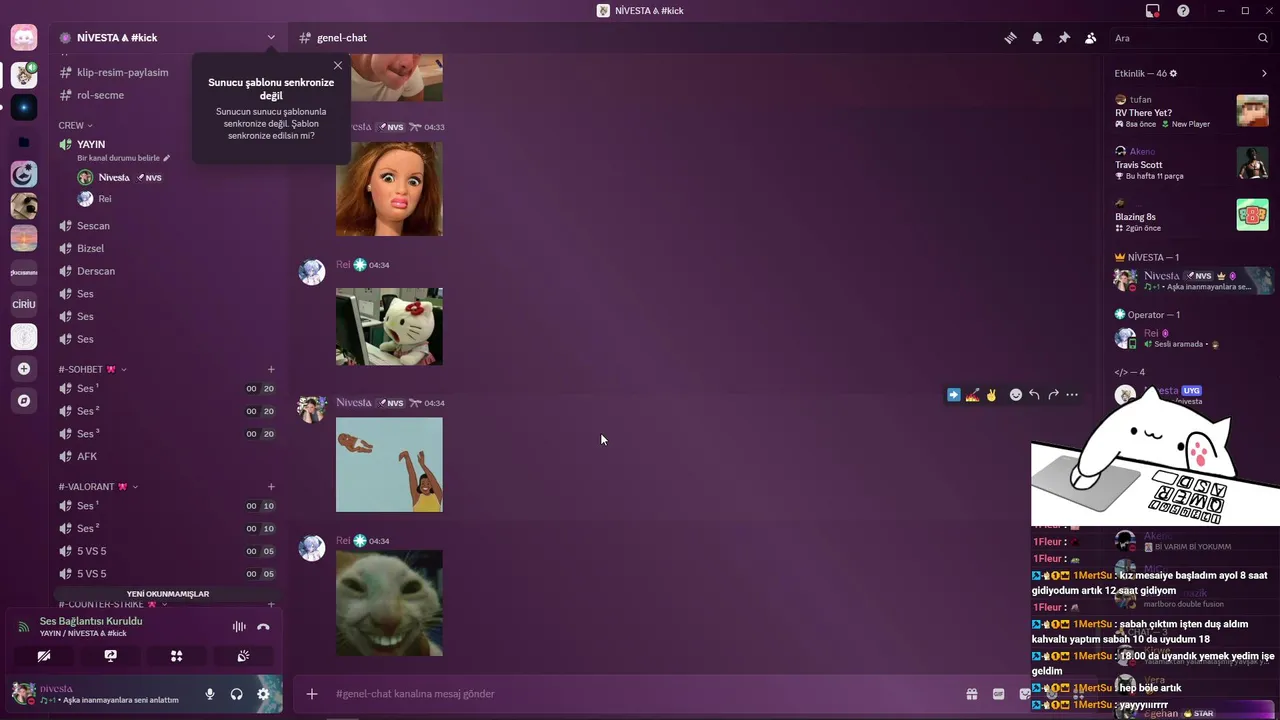Open nivesta user profile panel
This screenshot has height=720, width=1280.
(x=100, y=694)
